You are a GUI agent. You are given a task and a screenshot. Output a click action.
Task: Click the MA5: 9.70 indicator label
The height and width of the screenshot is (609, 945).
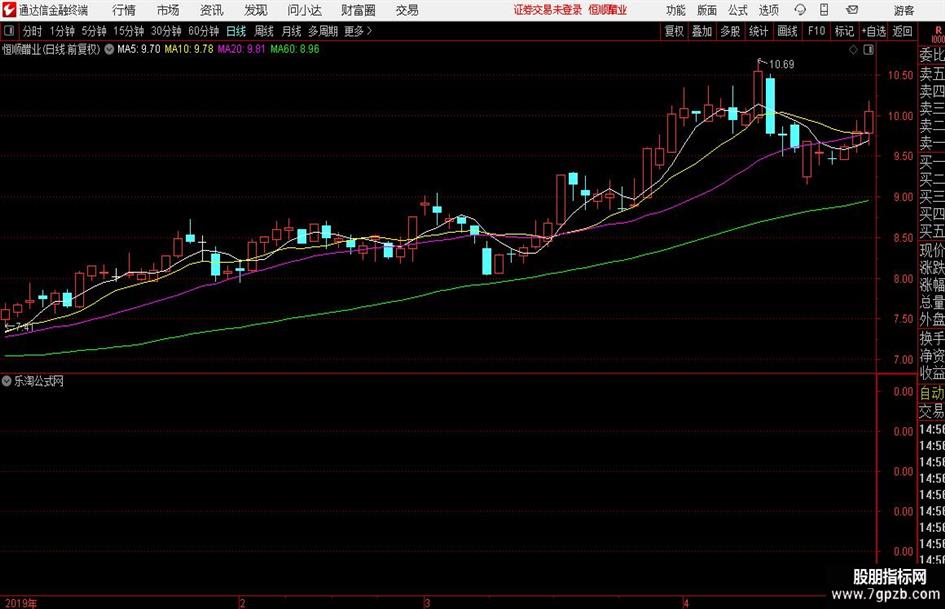click(x=139, y=49)
